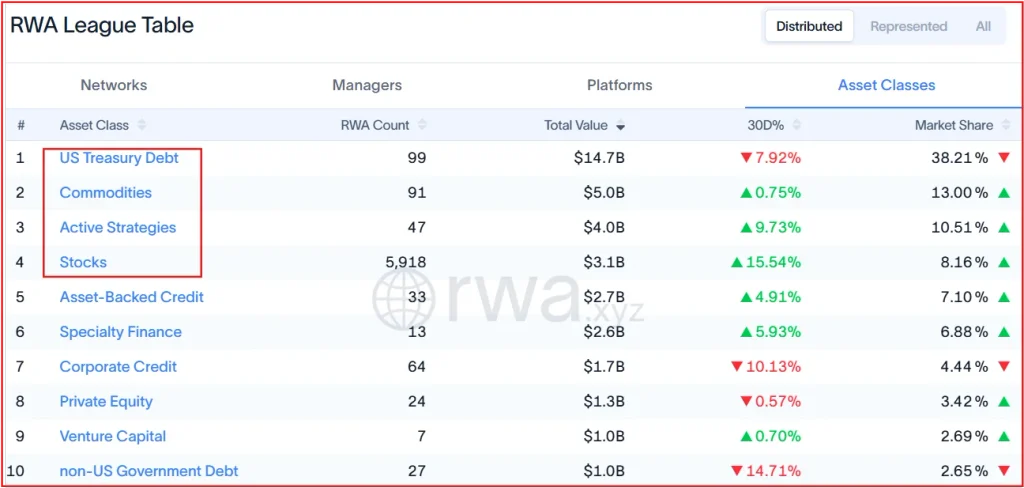Sort by 30D% column arrows
Image resolution: width=1024 pixels, height=488 pixels.
(x=797, y=125)
